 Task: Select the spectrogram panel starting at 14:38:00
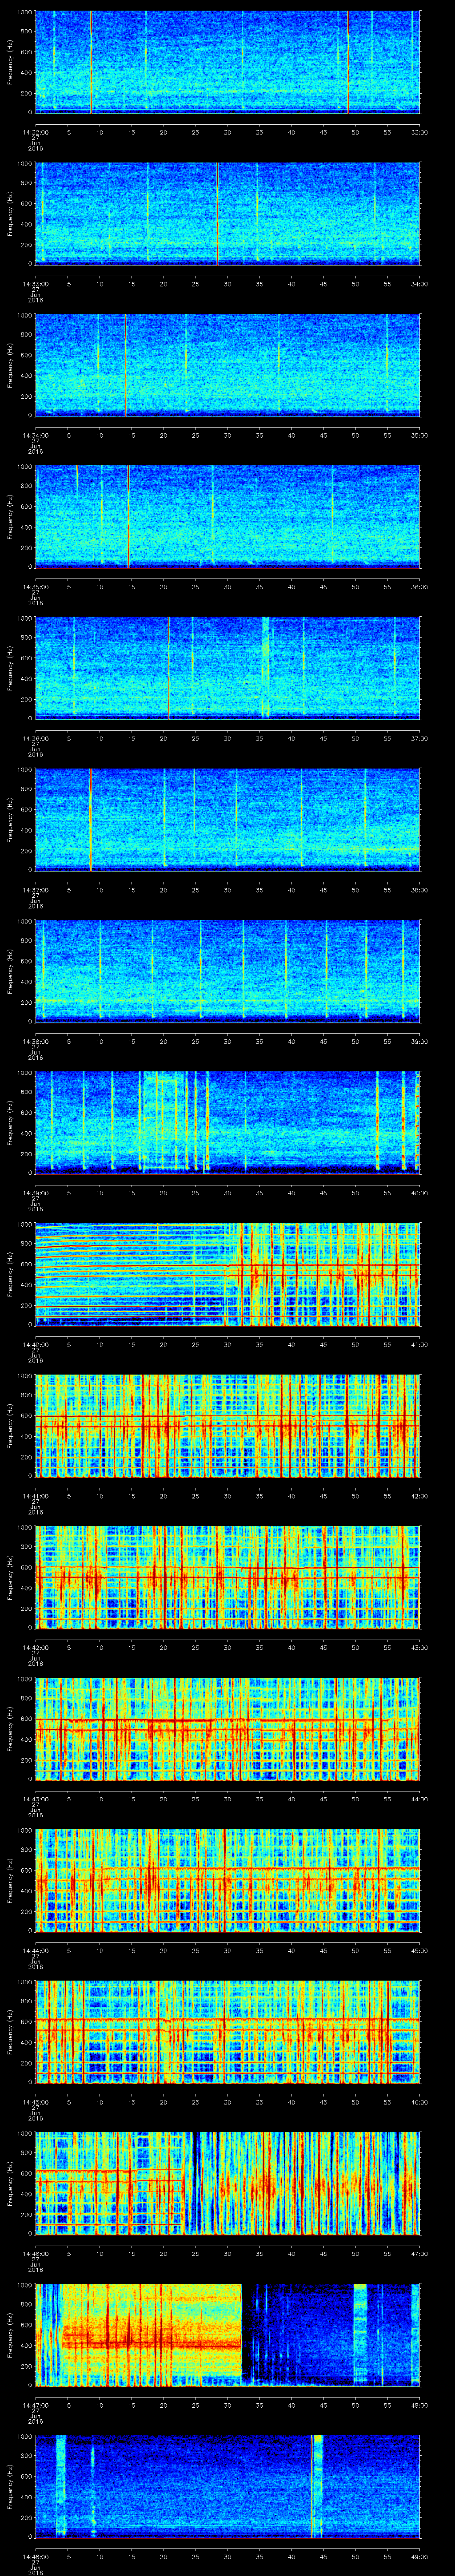(x=228, y=971)
